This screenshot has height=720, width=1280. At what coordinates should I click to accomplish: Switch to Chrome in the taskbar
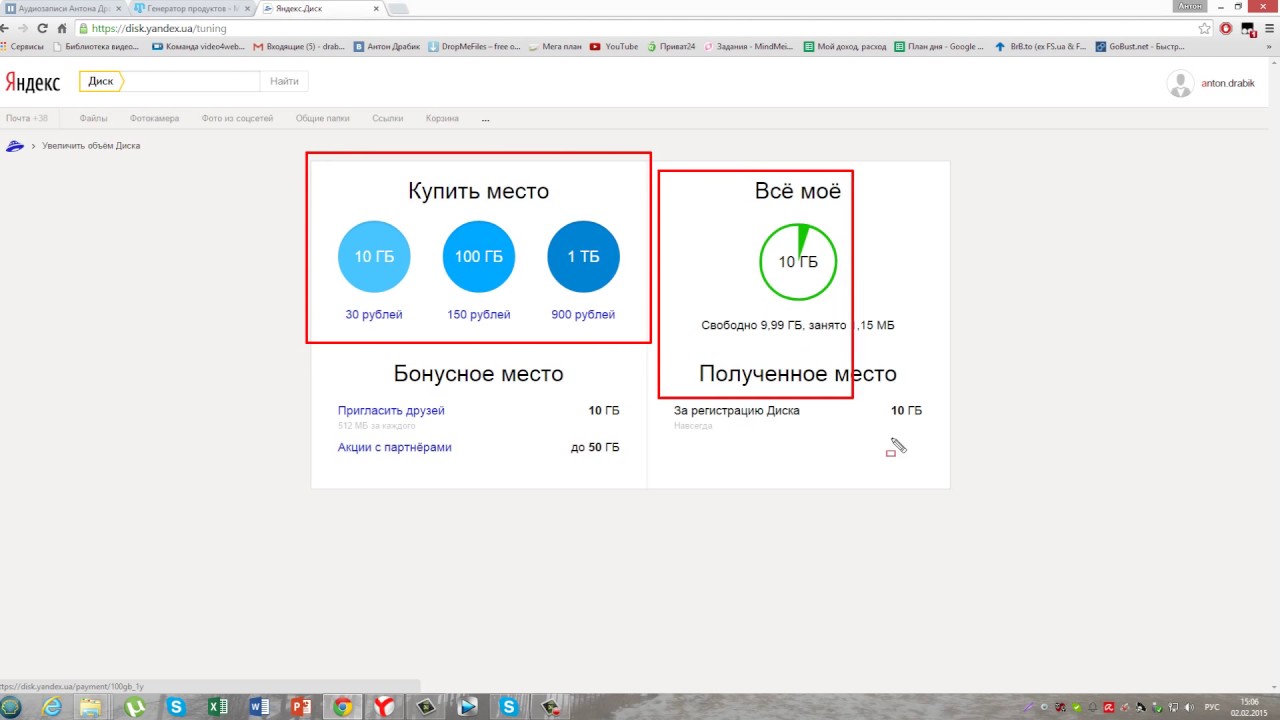[x=343, y=707]
